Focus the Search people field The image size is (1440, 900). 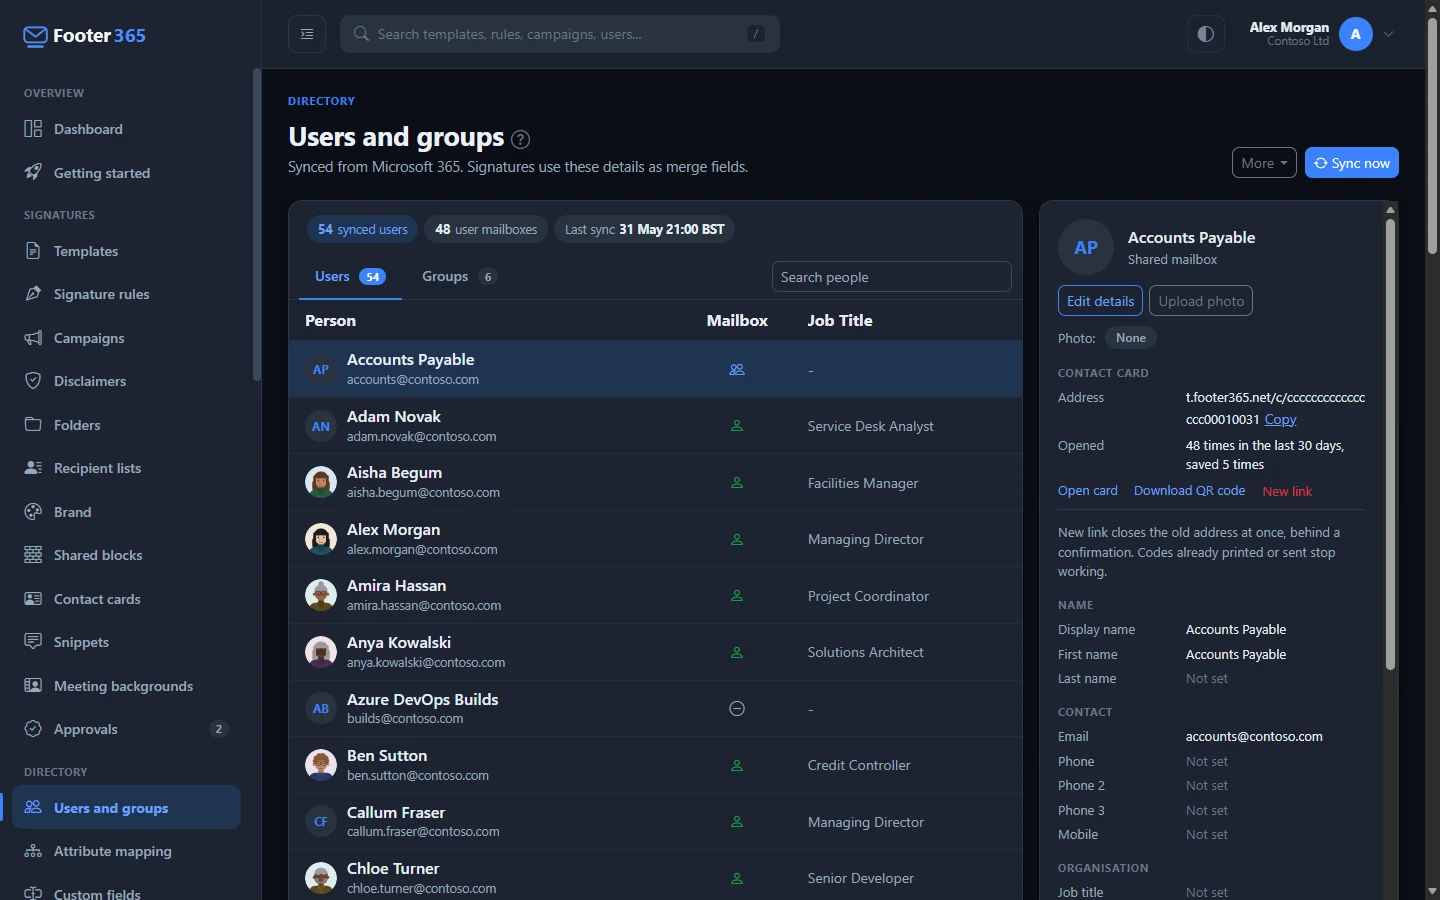pyautogui.click(x=892, y=277)
